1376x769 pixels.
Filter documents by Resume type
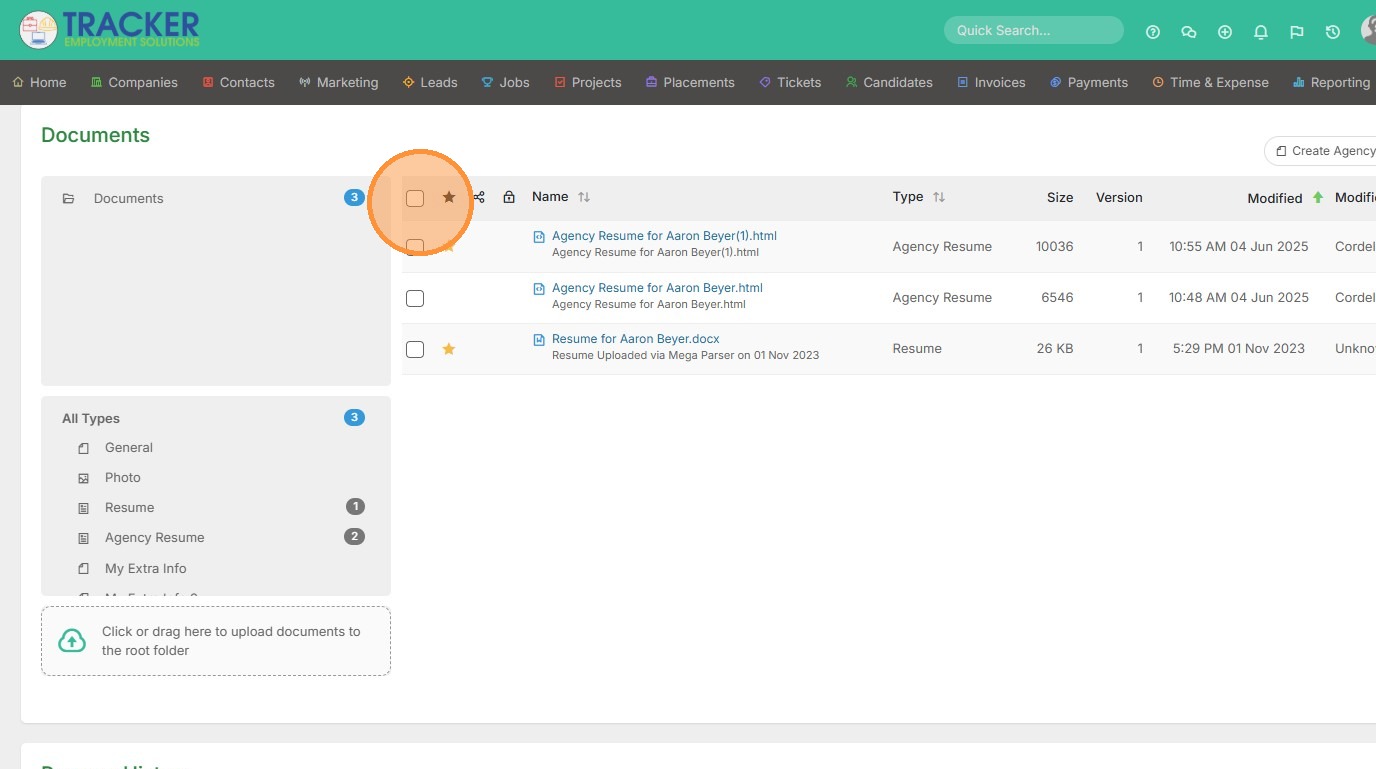(x=130, y=508)
